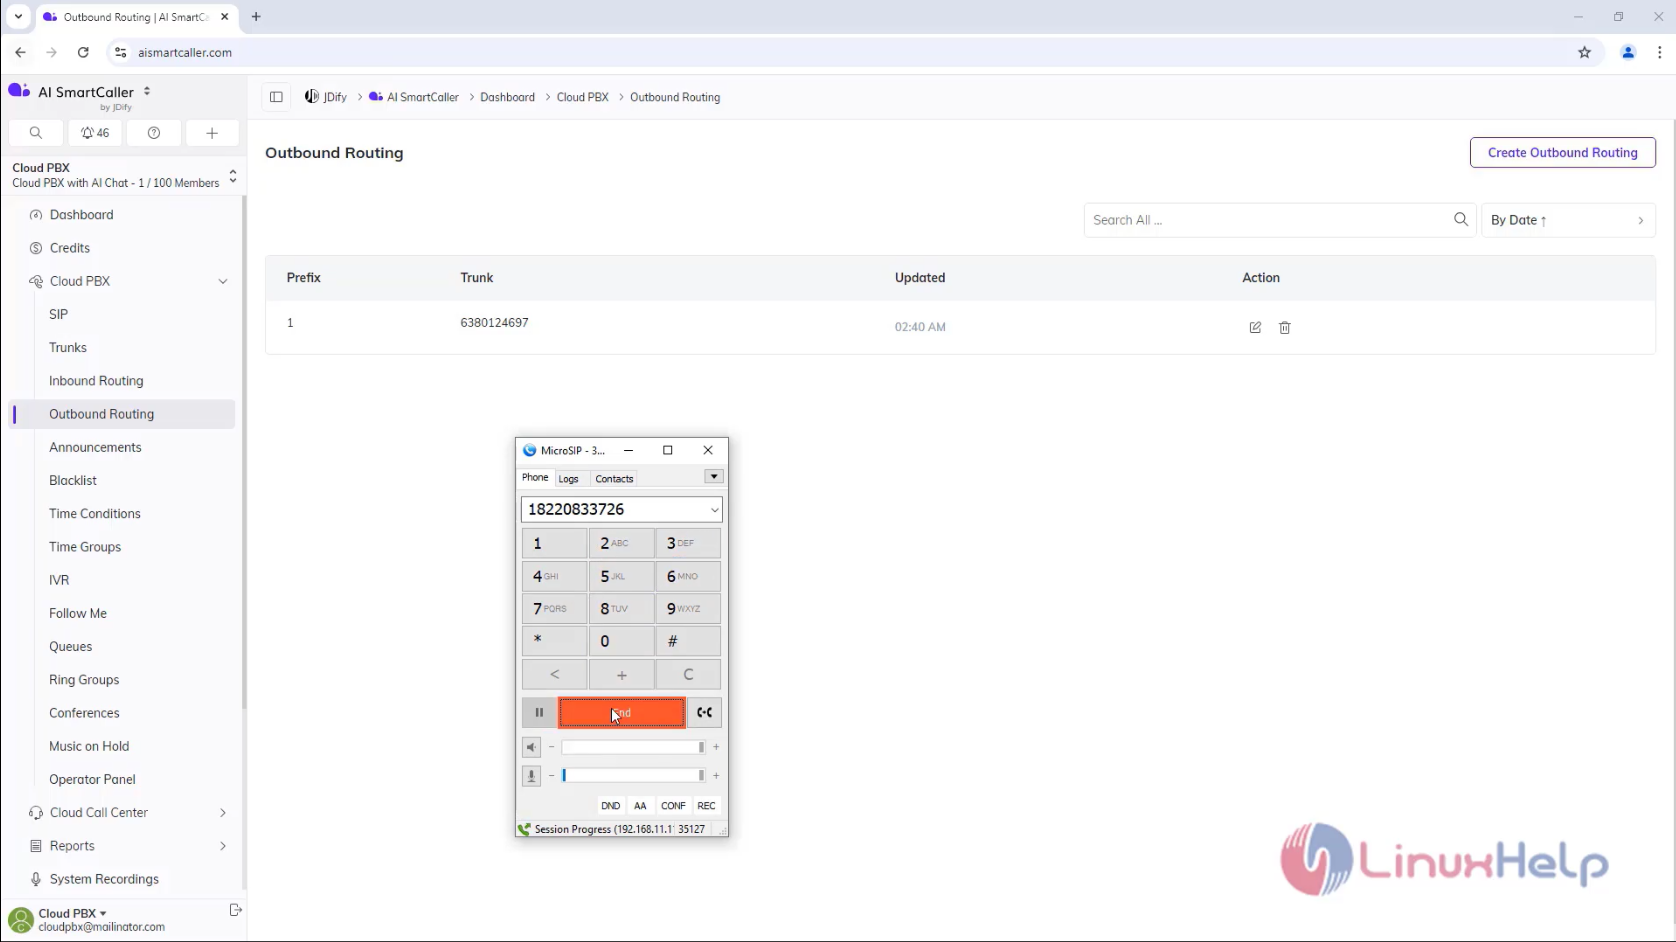Reload the browser page
This screenshot has width=1676, height=942.
tap(83, 52)
